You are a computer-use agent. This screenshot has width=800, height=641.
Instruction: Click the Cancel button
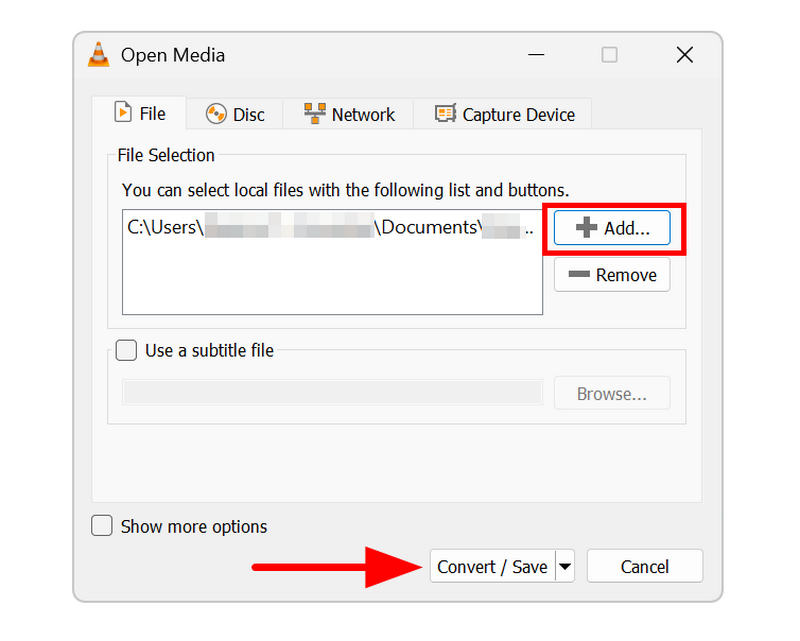tap(645, 566)
